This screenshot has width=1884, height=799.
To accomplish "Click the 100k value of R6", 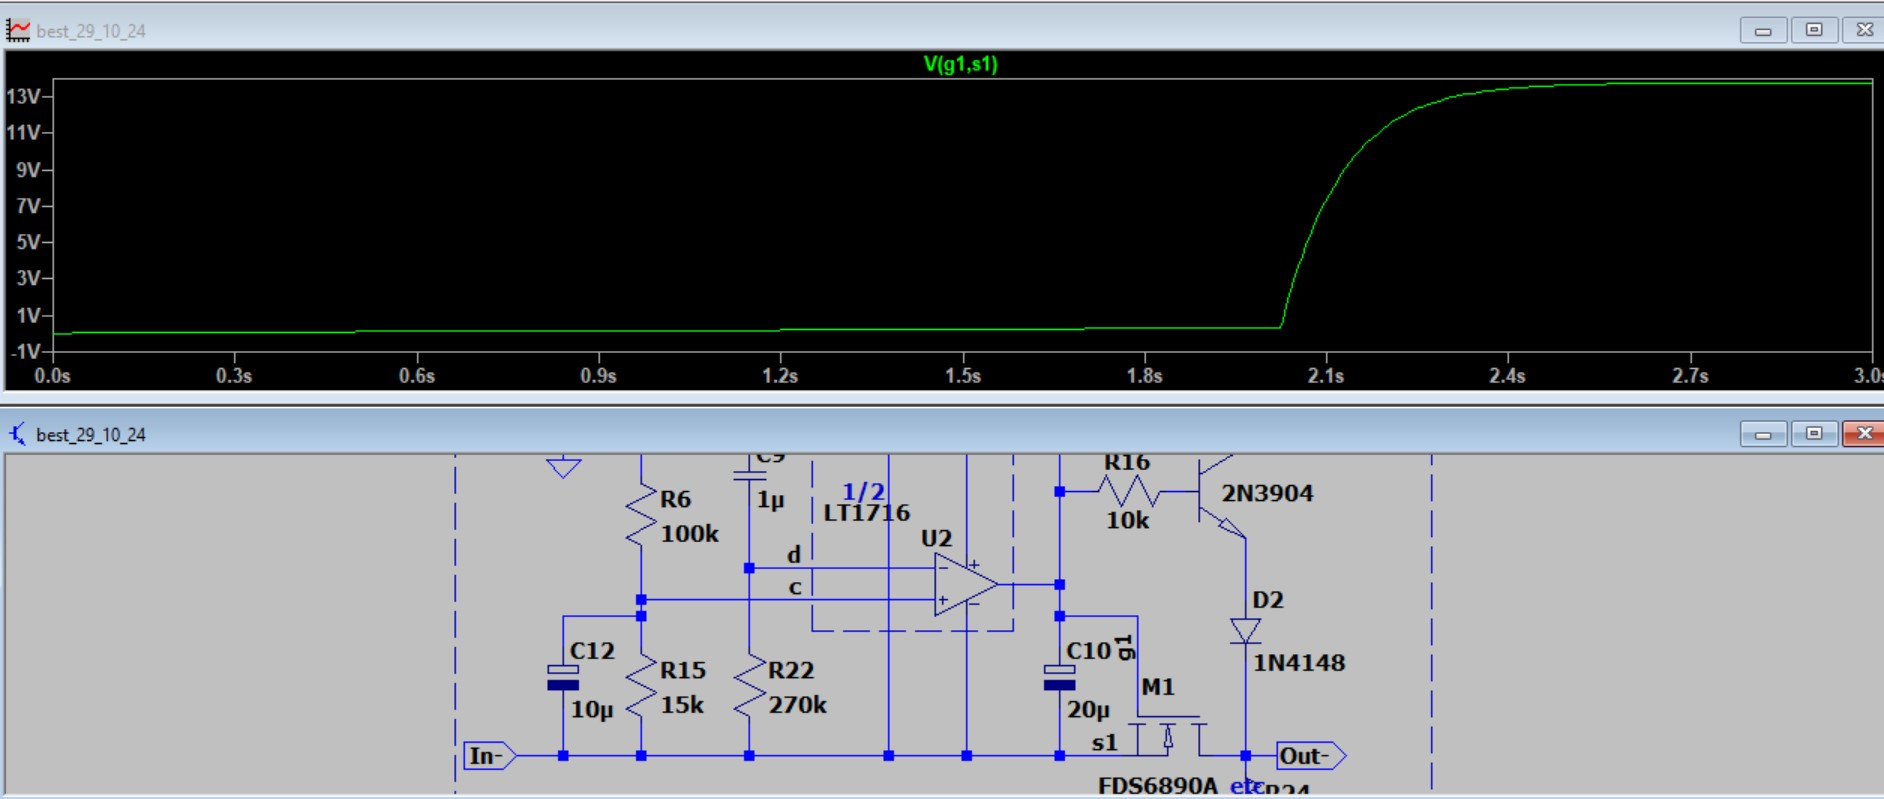I will coord(689,534).
